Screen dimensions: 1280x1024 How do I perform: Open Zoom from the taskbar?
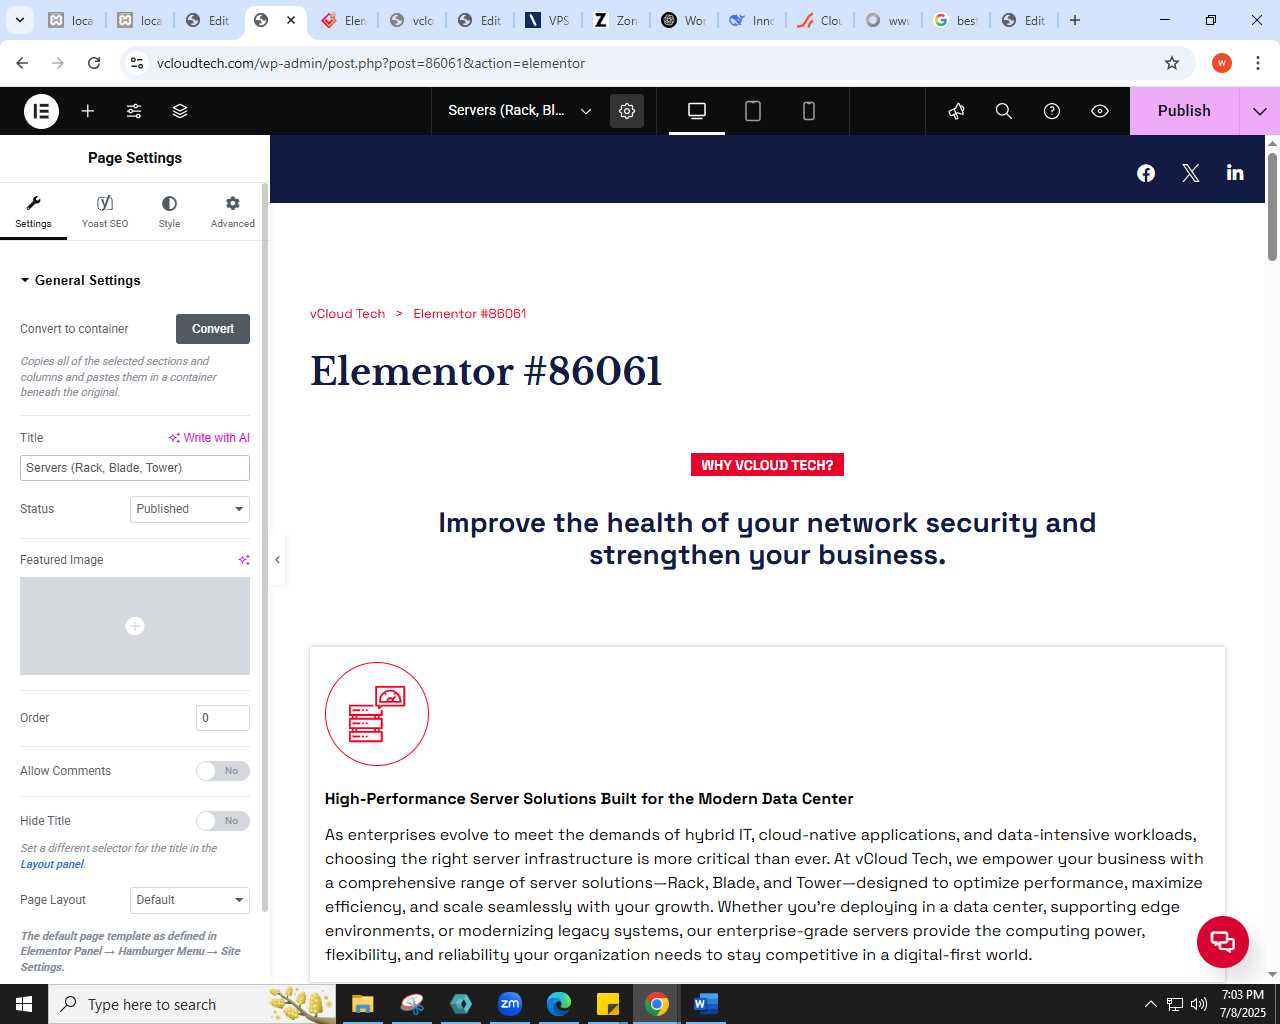point(510,1004)
